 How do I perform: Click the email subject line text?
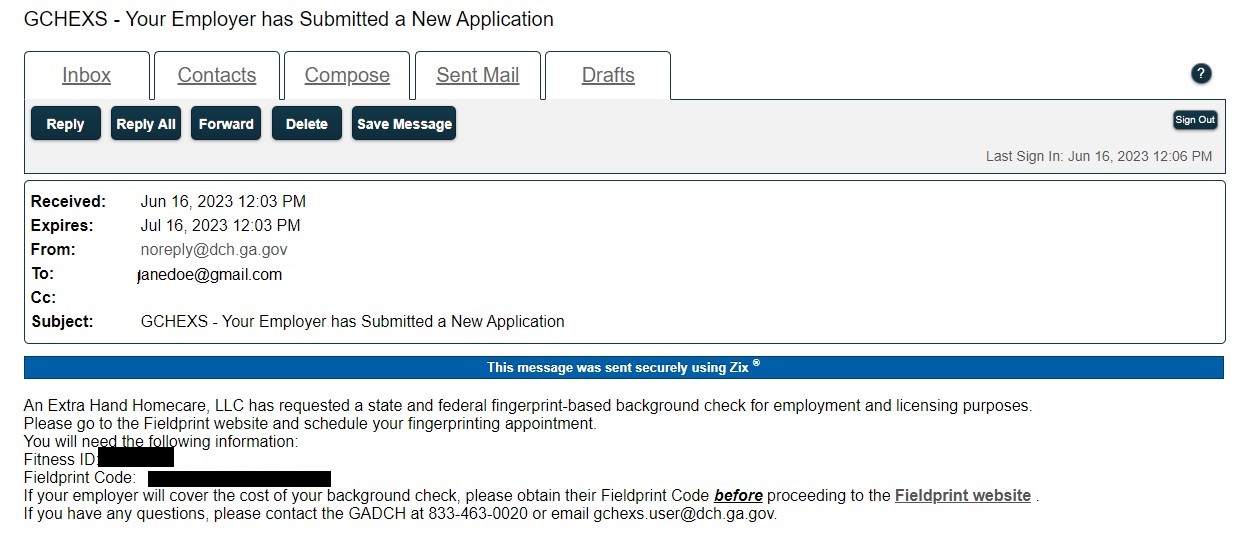click(353, 322)
